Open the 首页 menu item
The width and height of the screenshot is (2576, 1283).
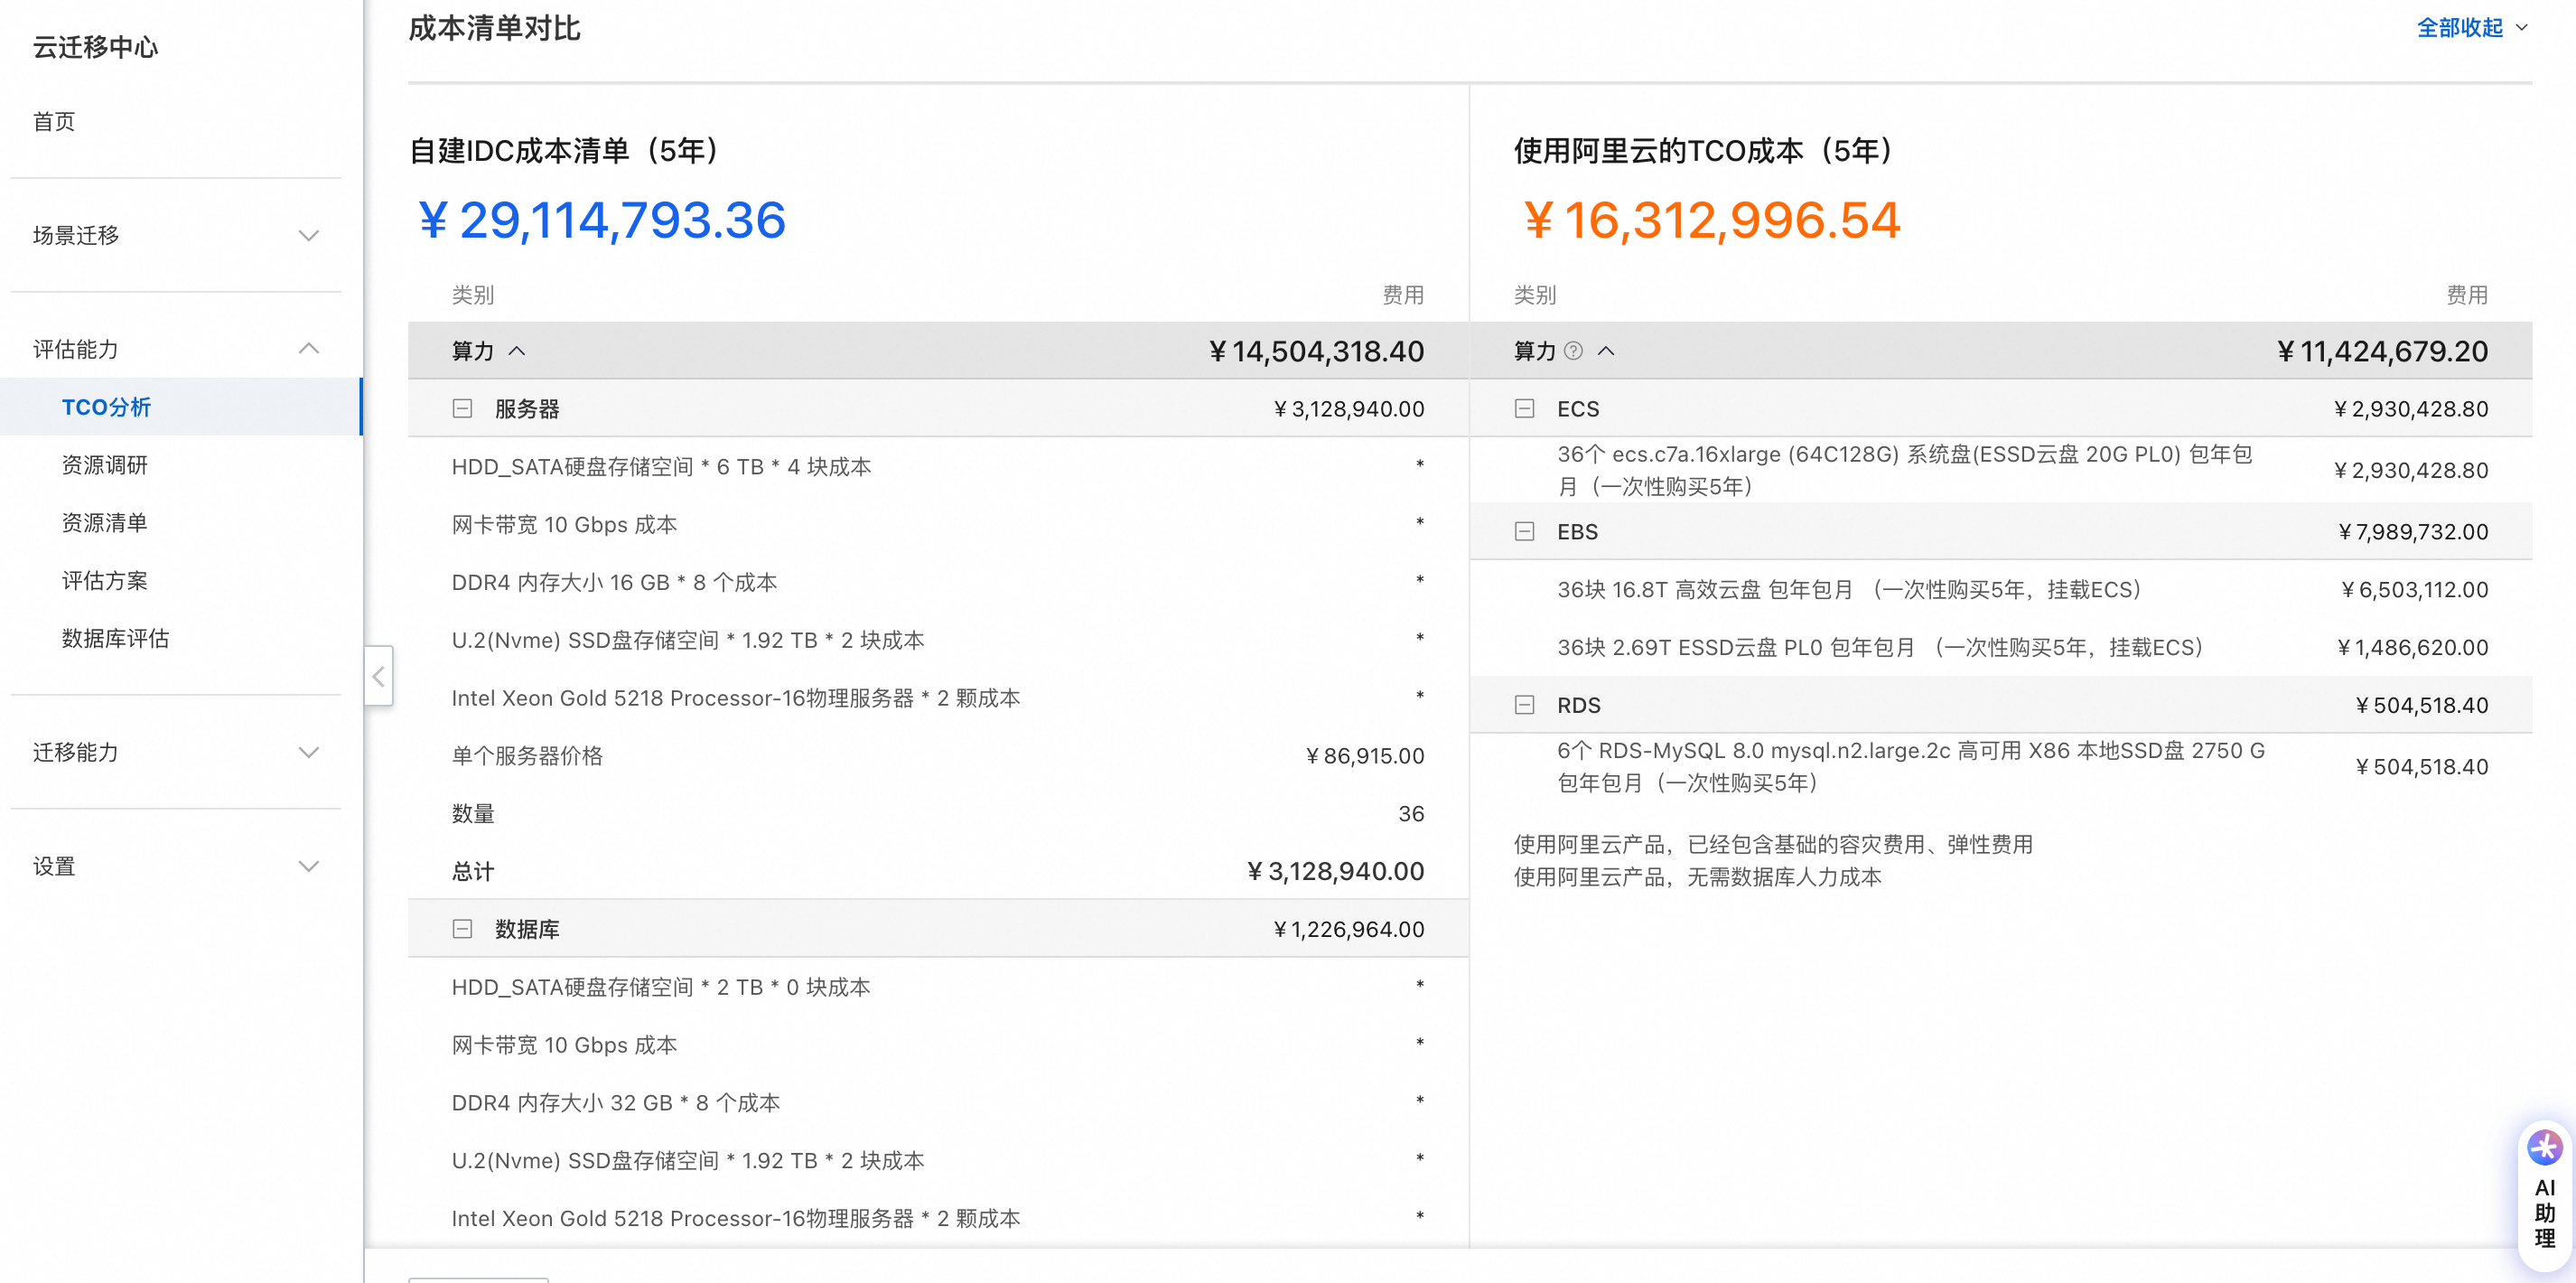[x=54, y=122]
